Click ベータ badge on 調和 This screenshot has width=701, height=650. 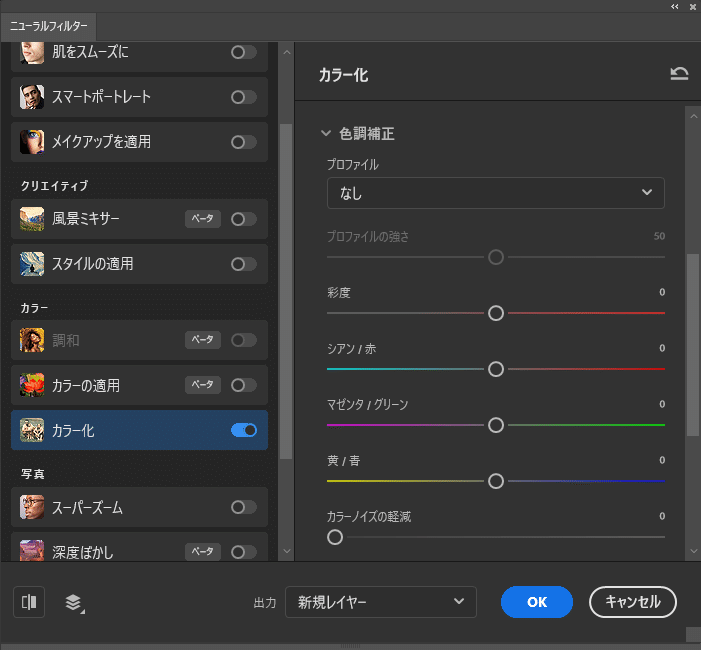[x=203, y=339]
